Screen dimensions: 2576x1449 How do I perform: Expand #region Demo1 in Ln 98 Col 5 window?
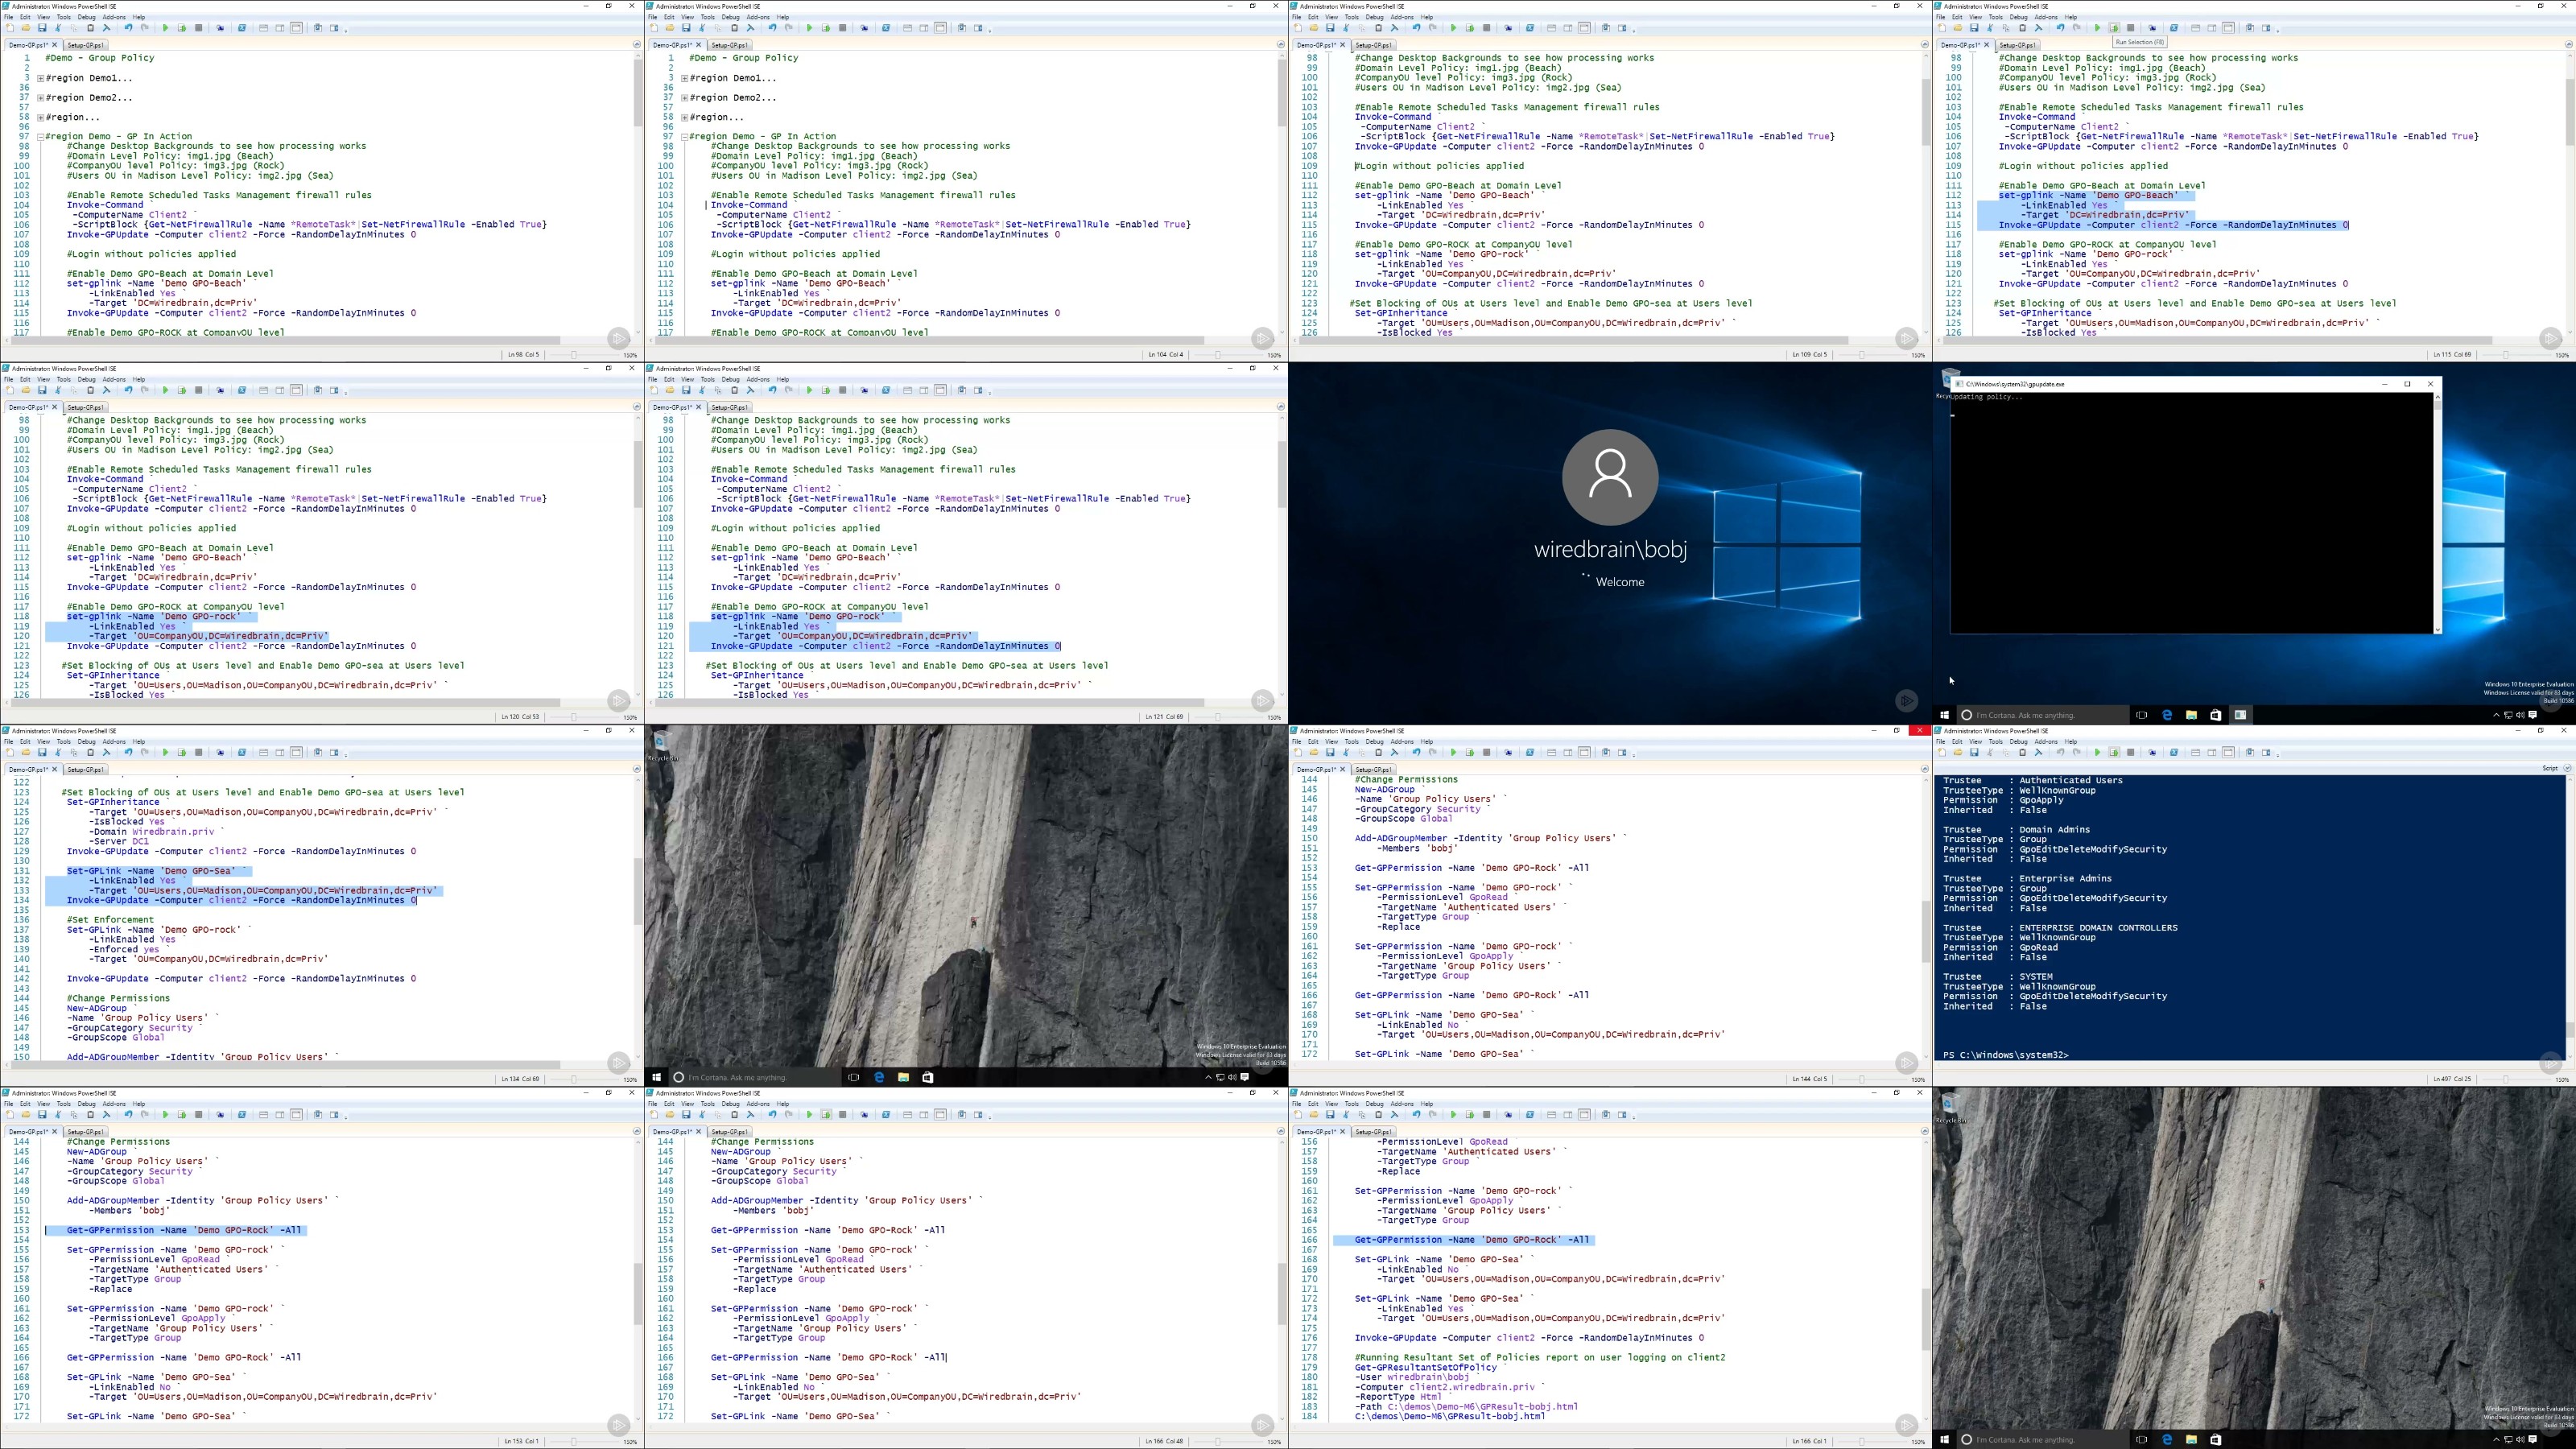tap(40, 78)
